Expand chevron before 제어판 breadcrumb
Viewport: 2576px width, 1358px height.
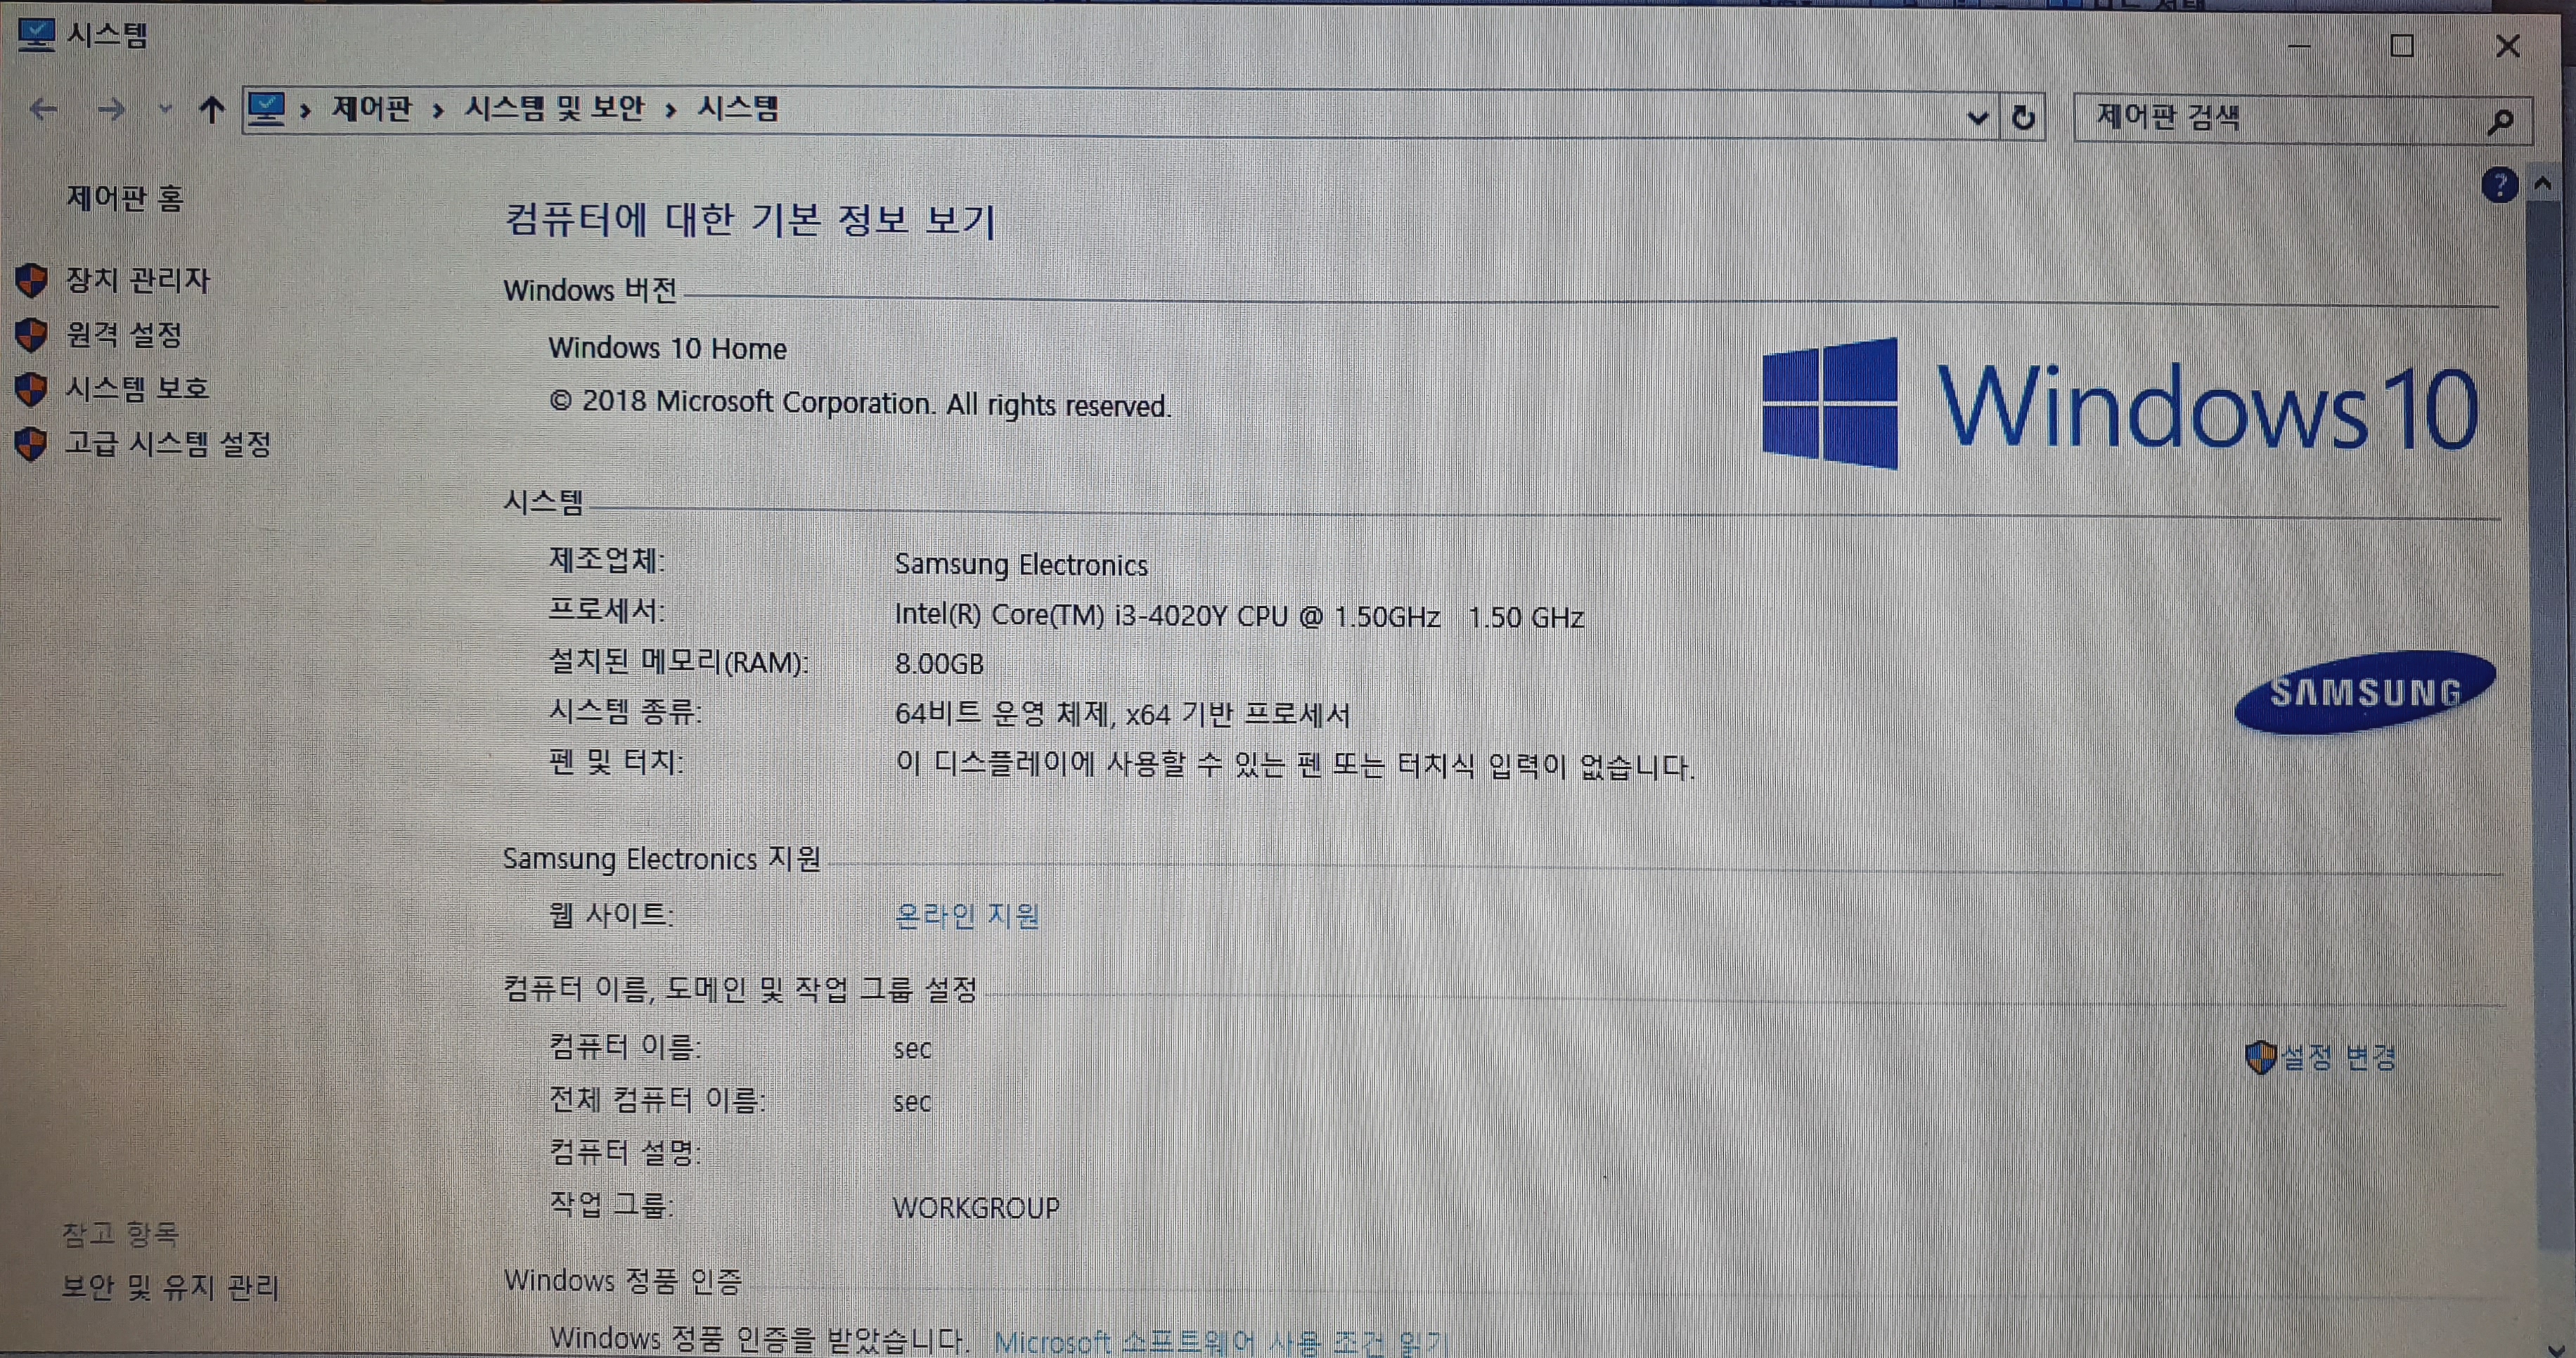[306, 110]
